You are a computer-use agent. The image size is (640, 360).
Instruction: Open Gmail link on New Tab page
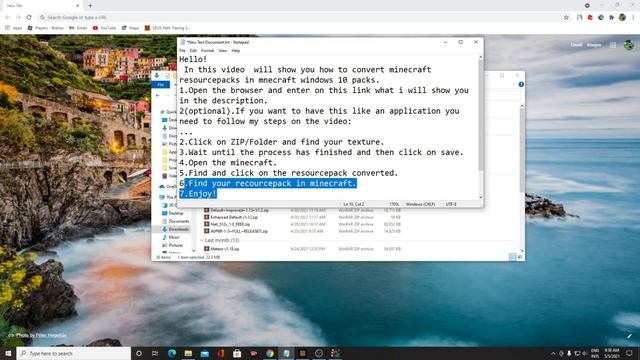coord(576,44)
